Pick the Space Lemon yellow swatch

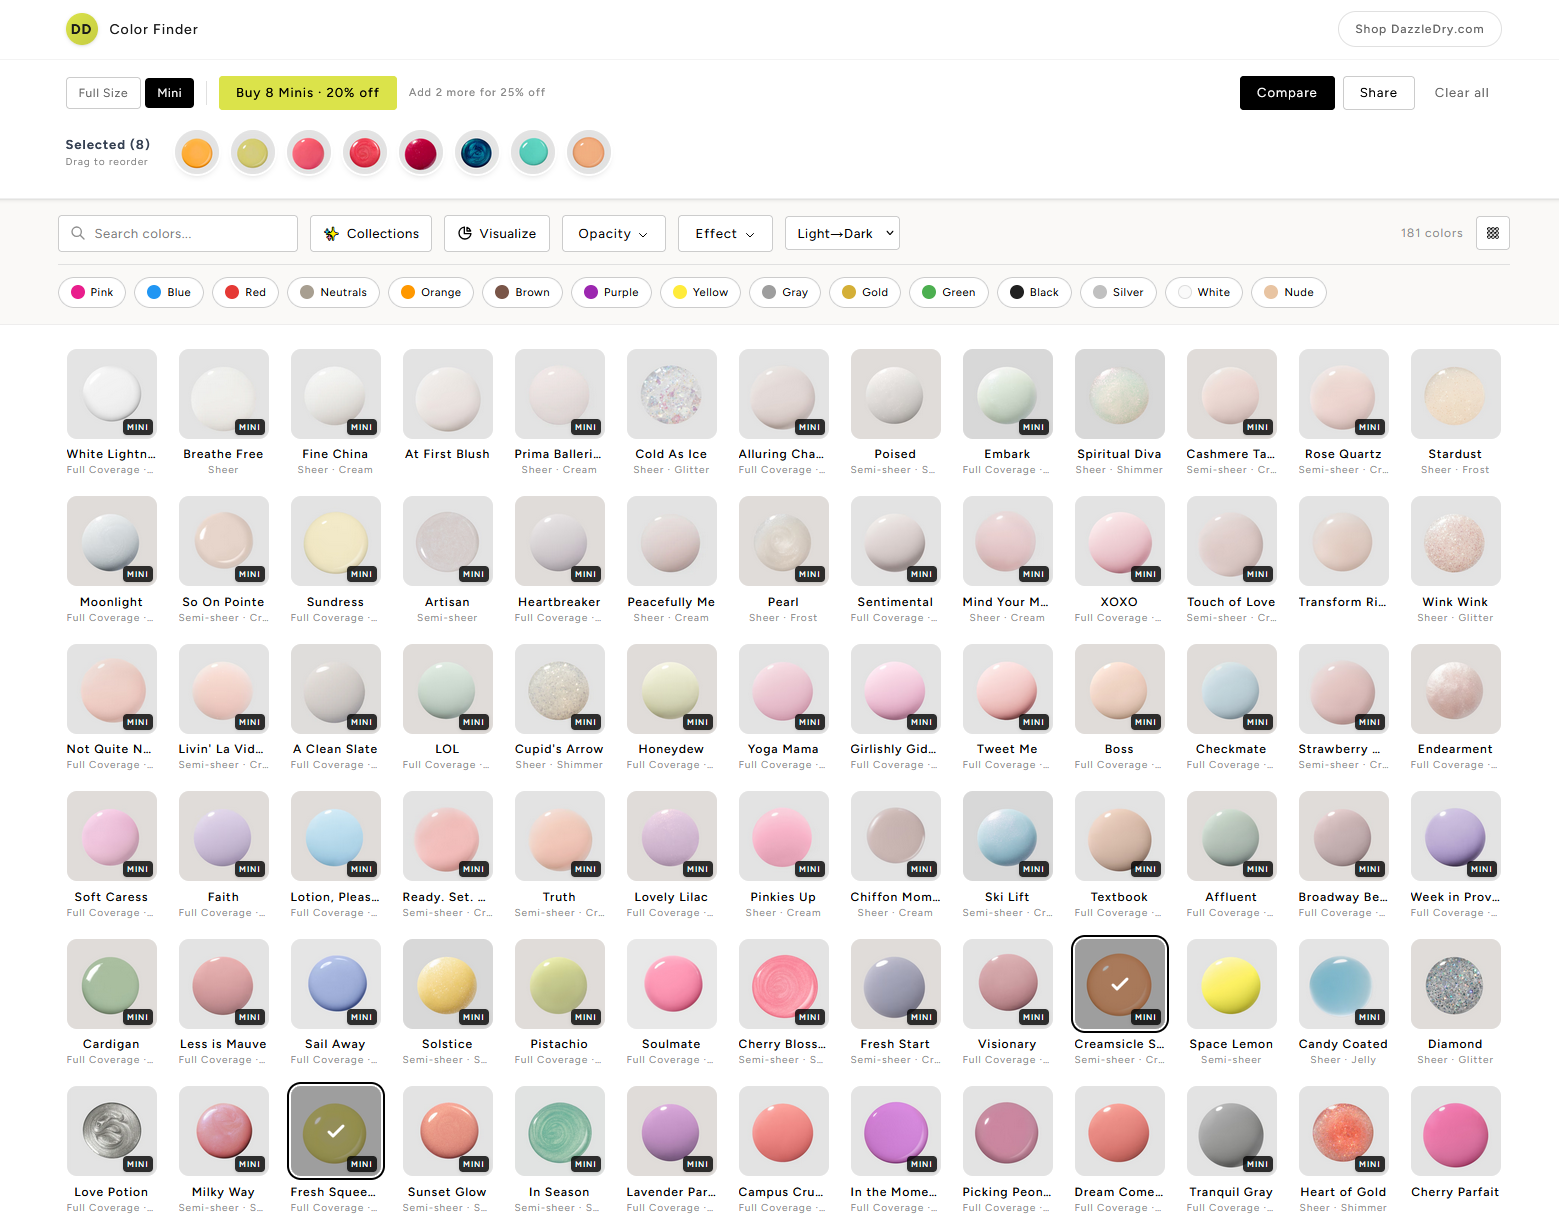tap(1231, 984)
